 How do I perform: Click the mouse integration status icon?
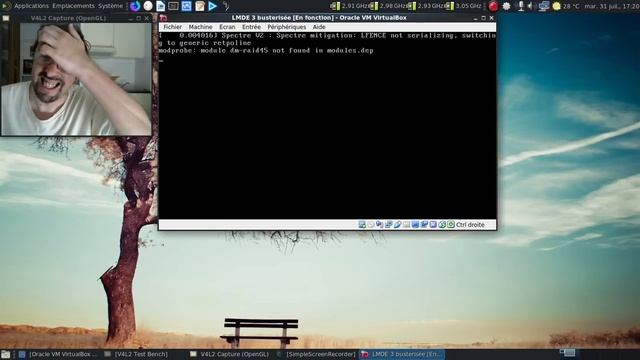tap(442, 224)
